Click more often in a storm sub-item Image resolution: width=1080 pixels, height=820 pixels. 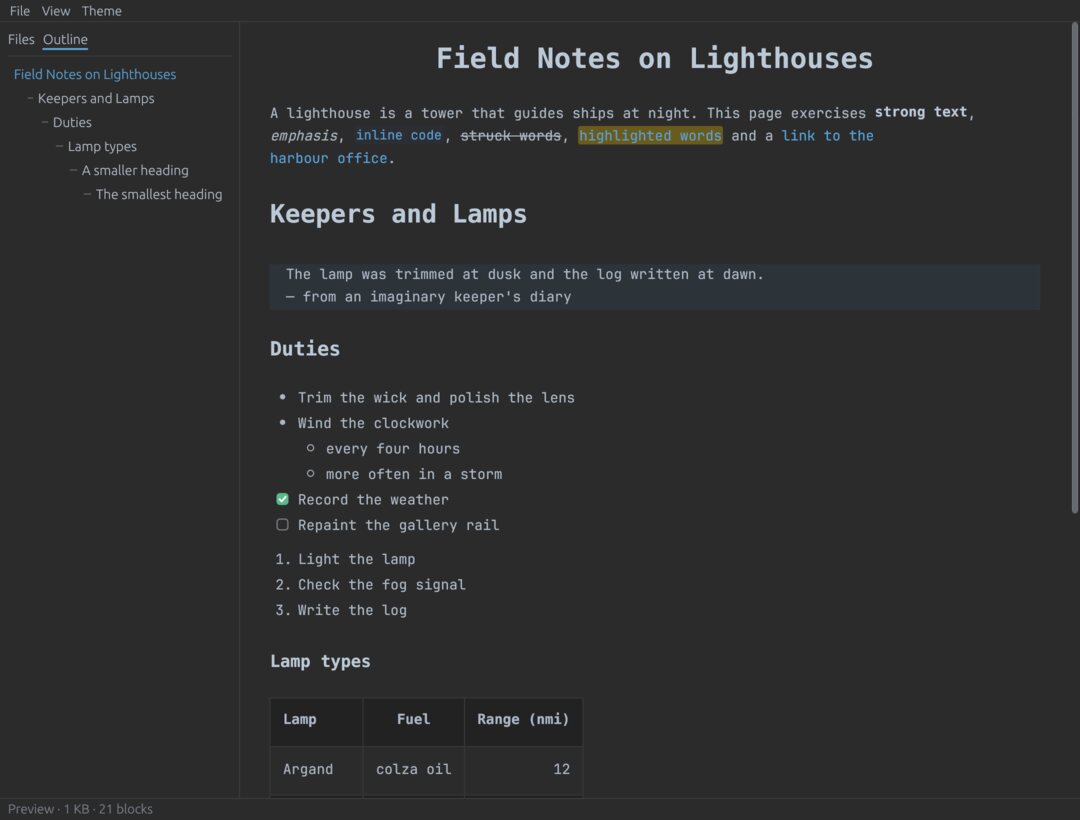(x=414, y=474)
